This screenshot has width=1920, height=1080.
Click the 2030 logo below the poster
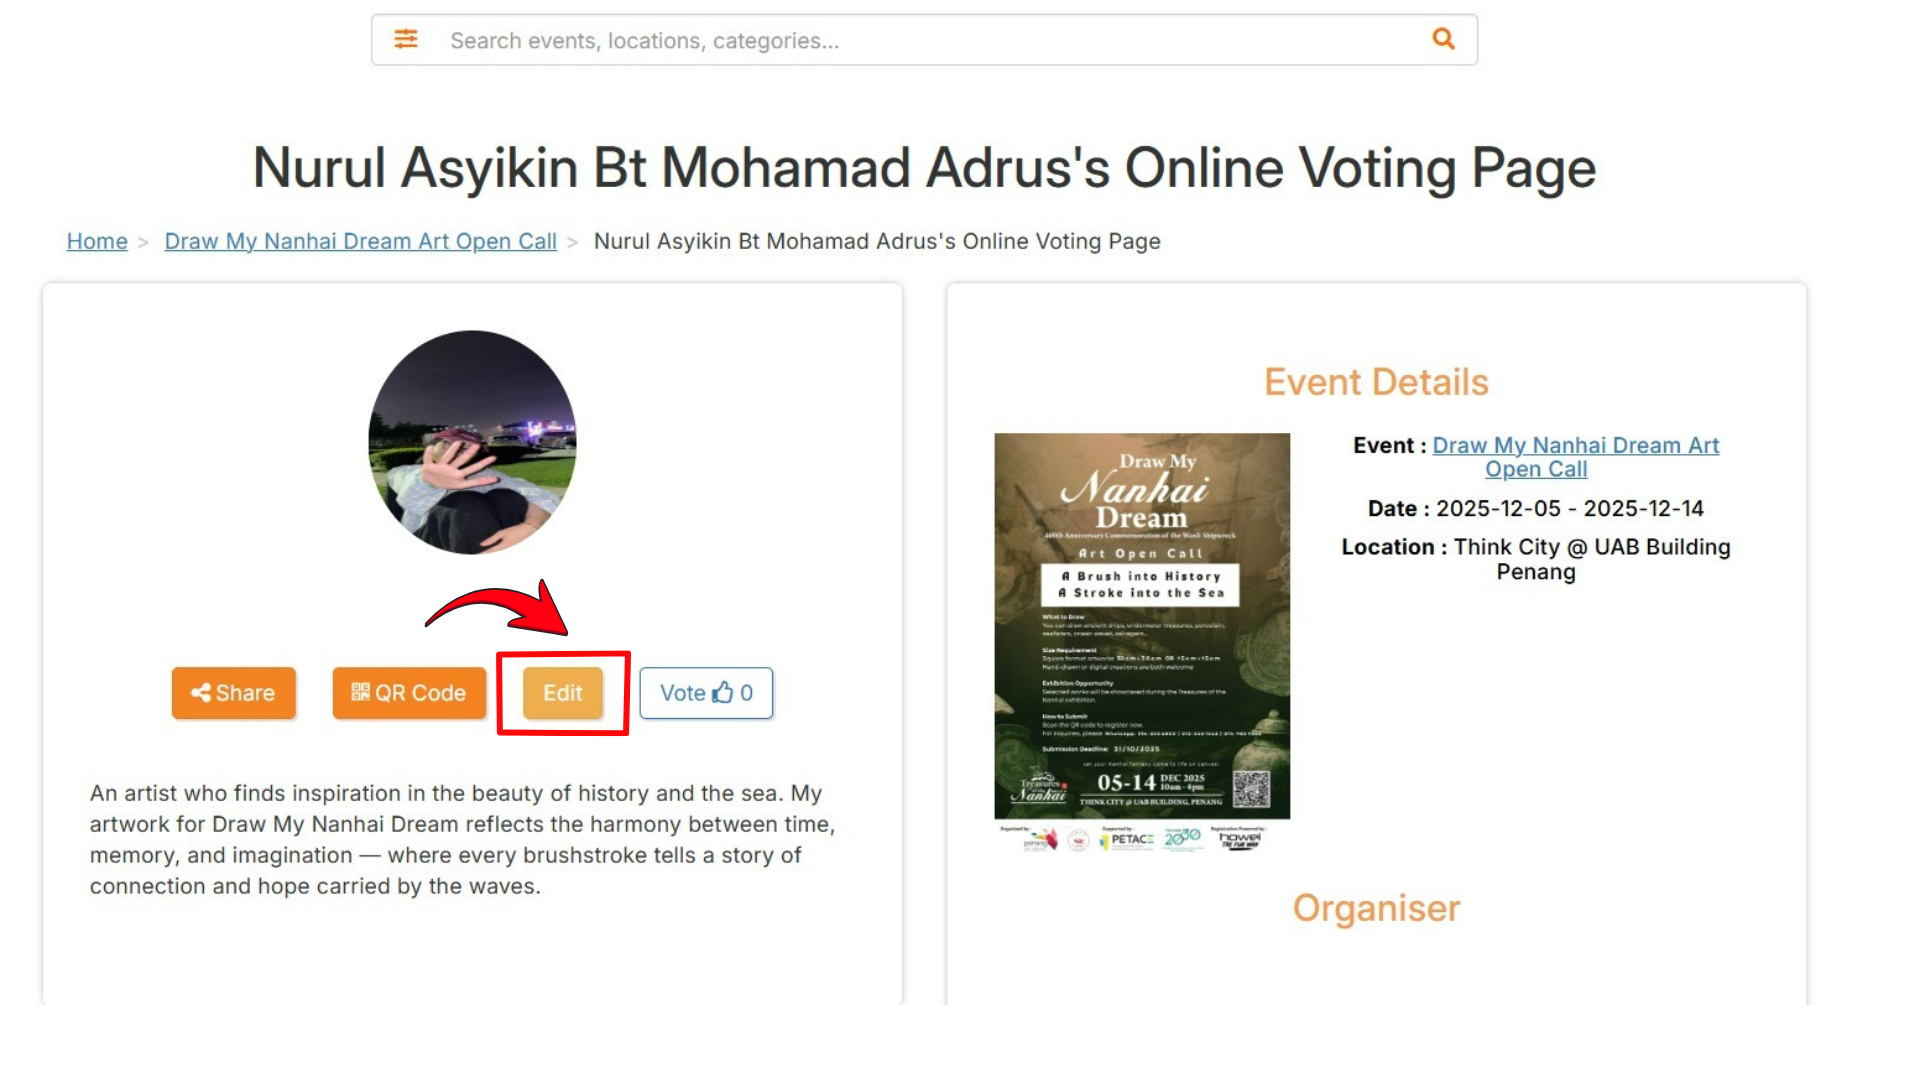coord(1182,838)
